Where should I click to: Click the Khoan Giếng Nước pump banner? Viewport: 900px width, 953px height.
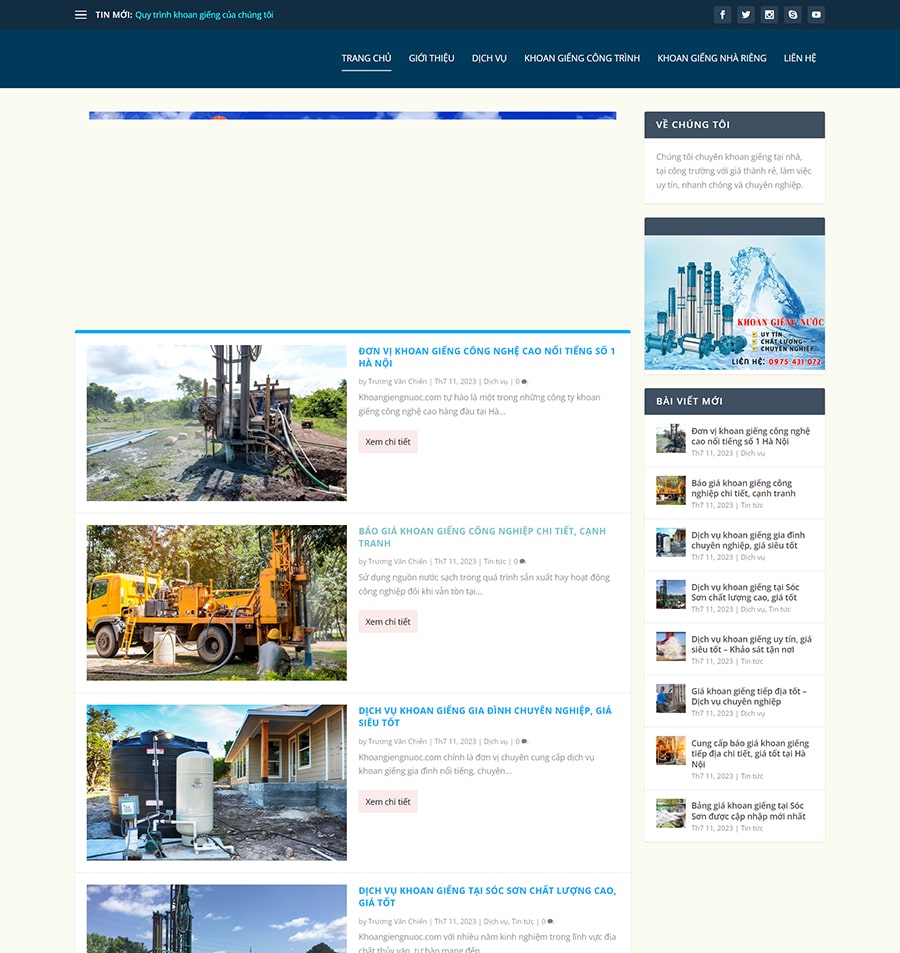(x=735, y=303)
